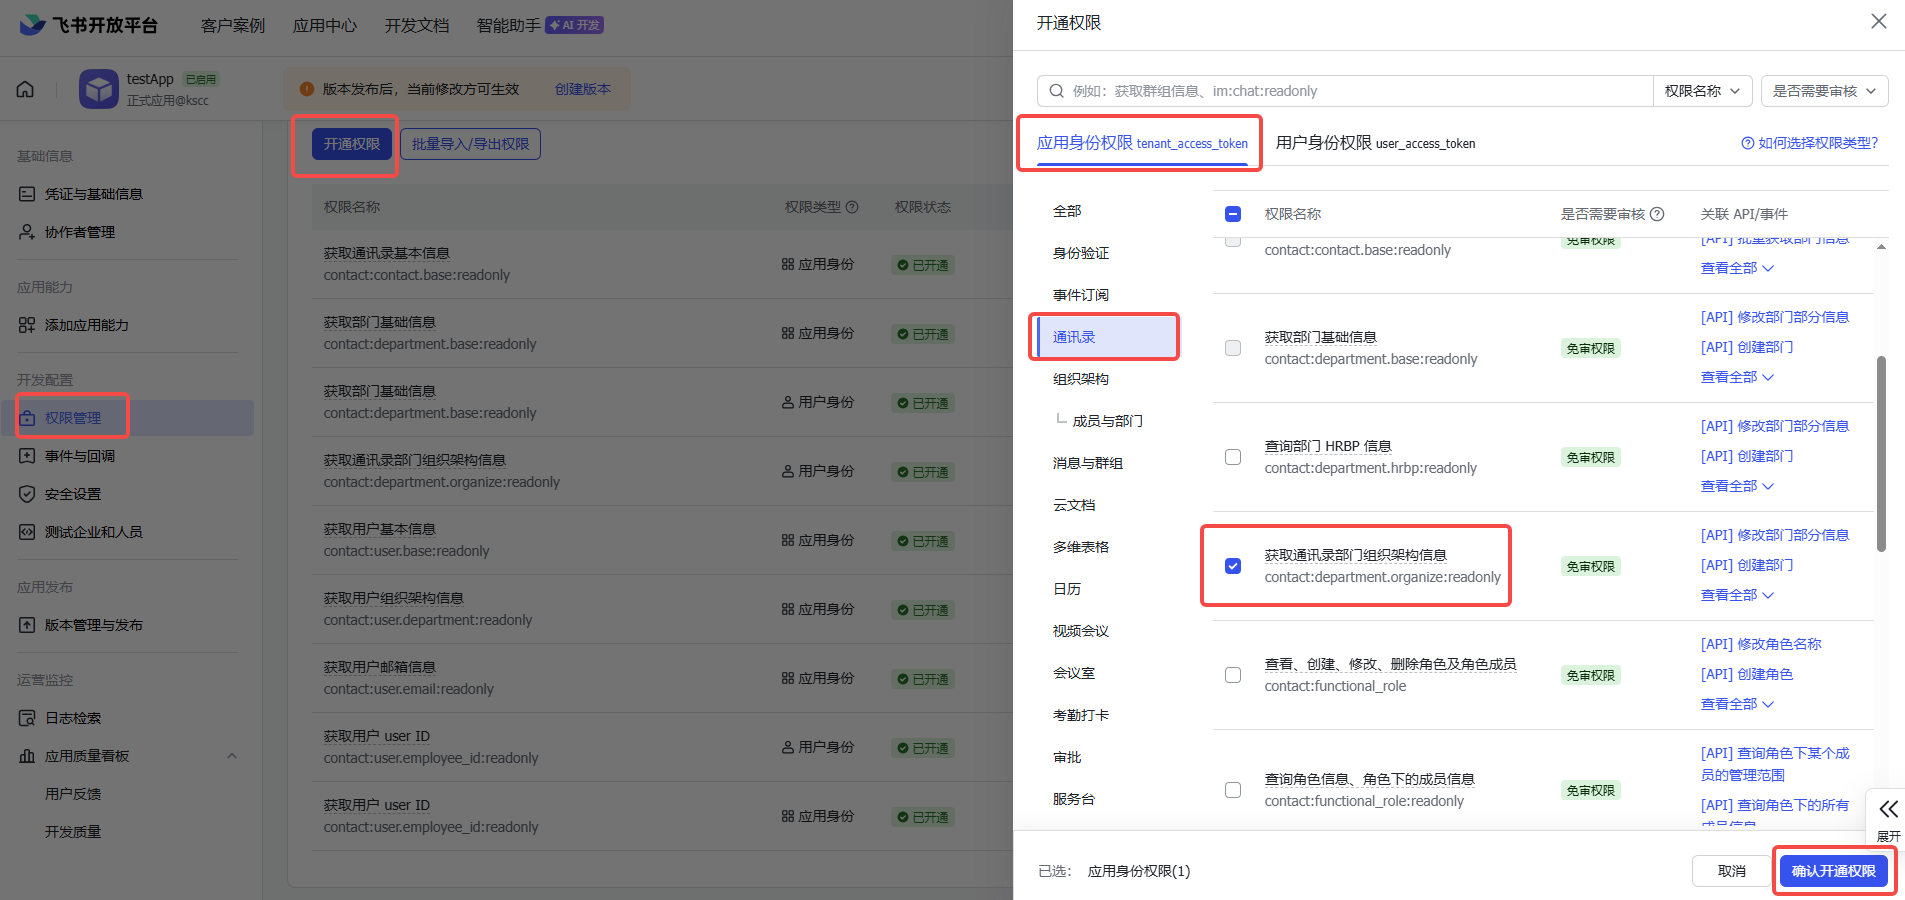Click the 版本管理与发布 upload icon

[27, 625]
